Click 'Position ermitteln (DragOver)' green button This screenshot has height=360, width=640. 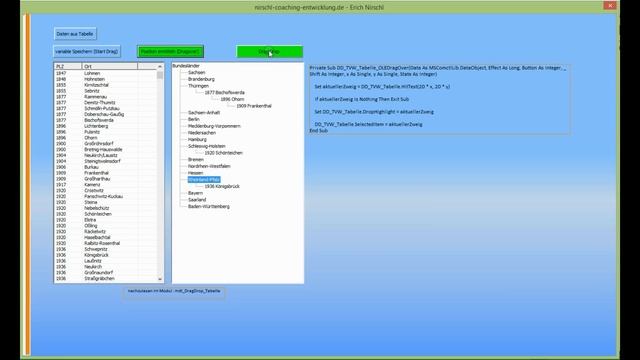(x=170, y=51)
